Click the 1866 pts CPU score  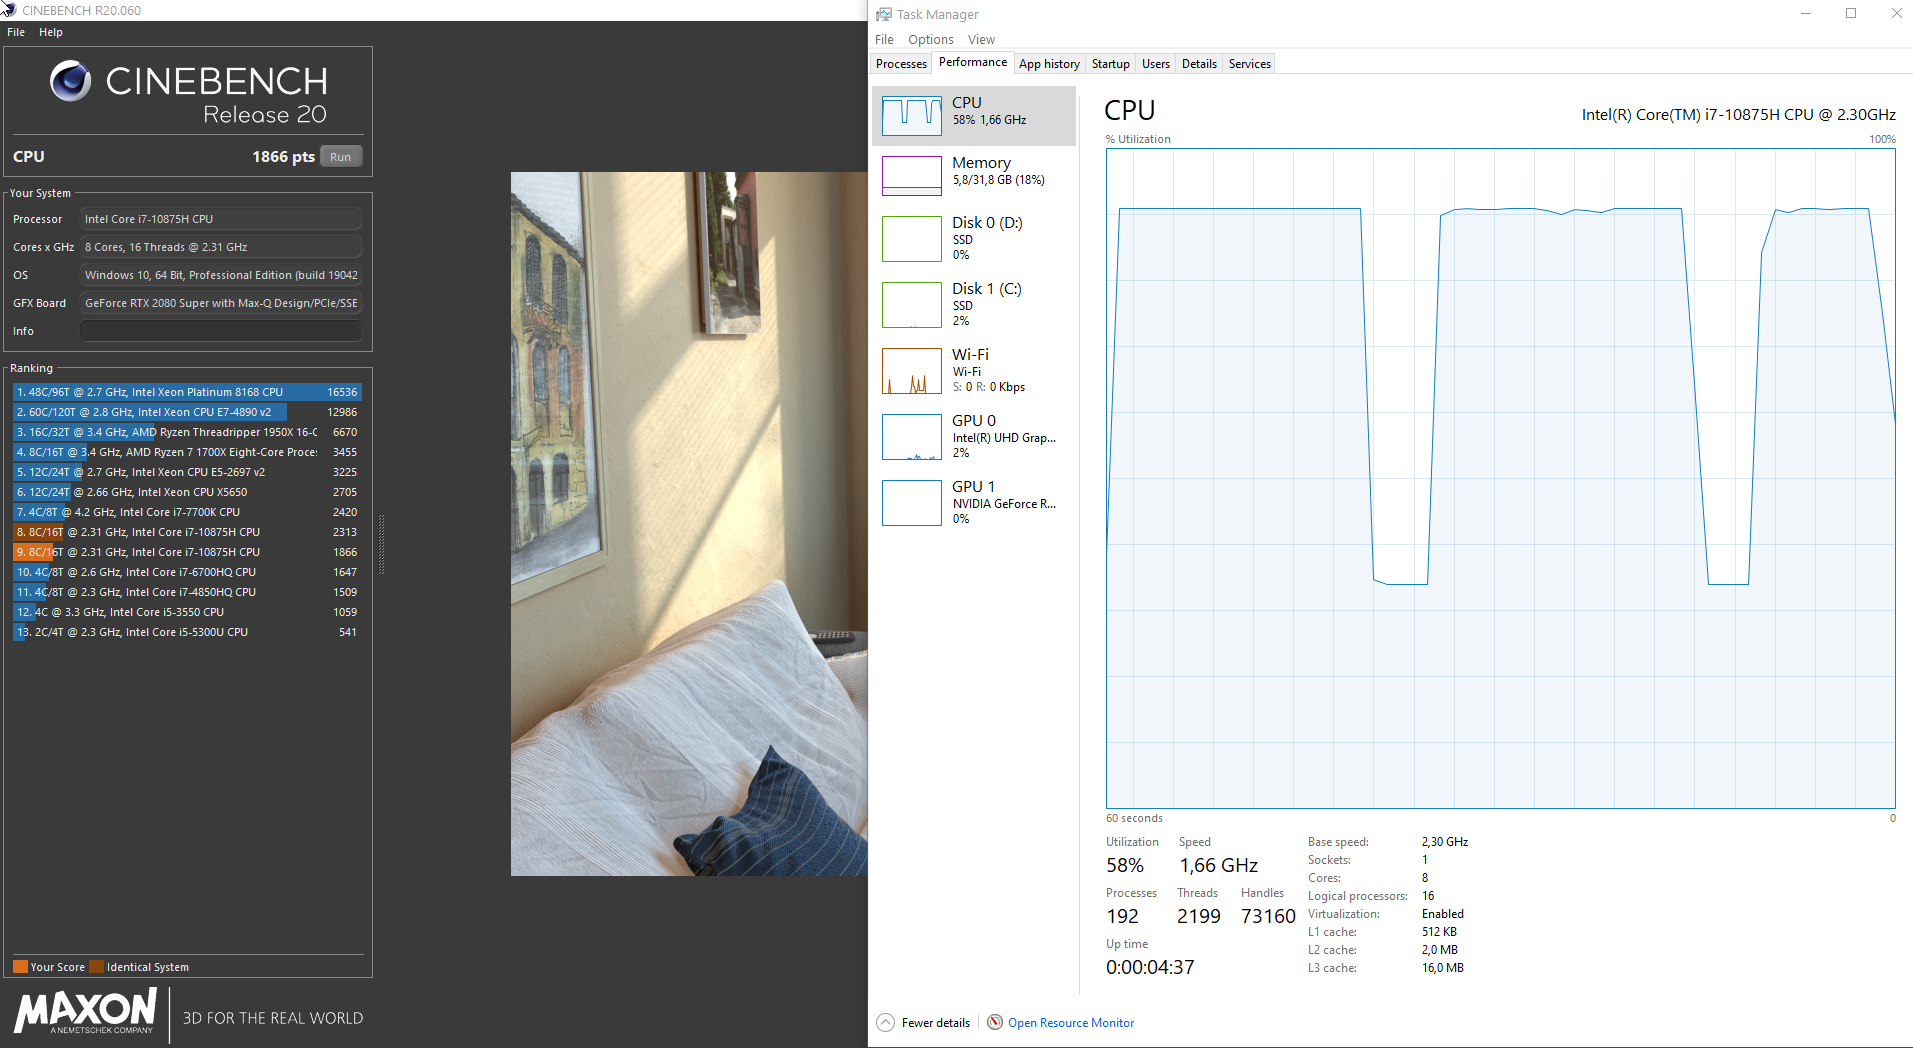click(x=283, y=157)
